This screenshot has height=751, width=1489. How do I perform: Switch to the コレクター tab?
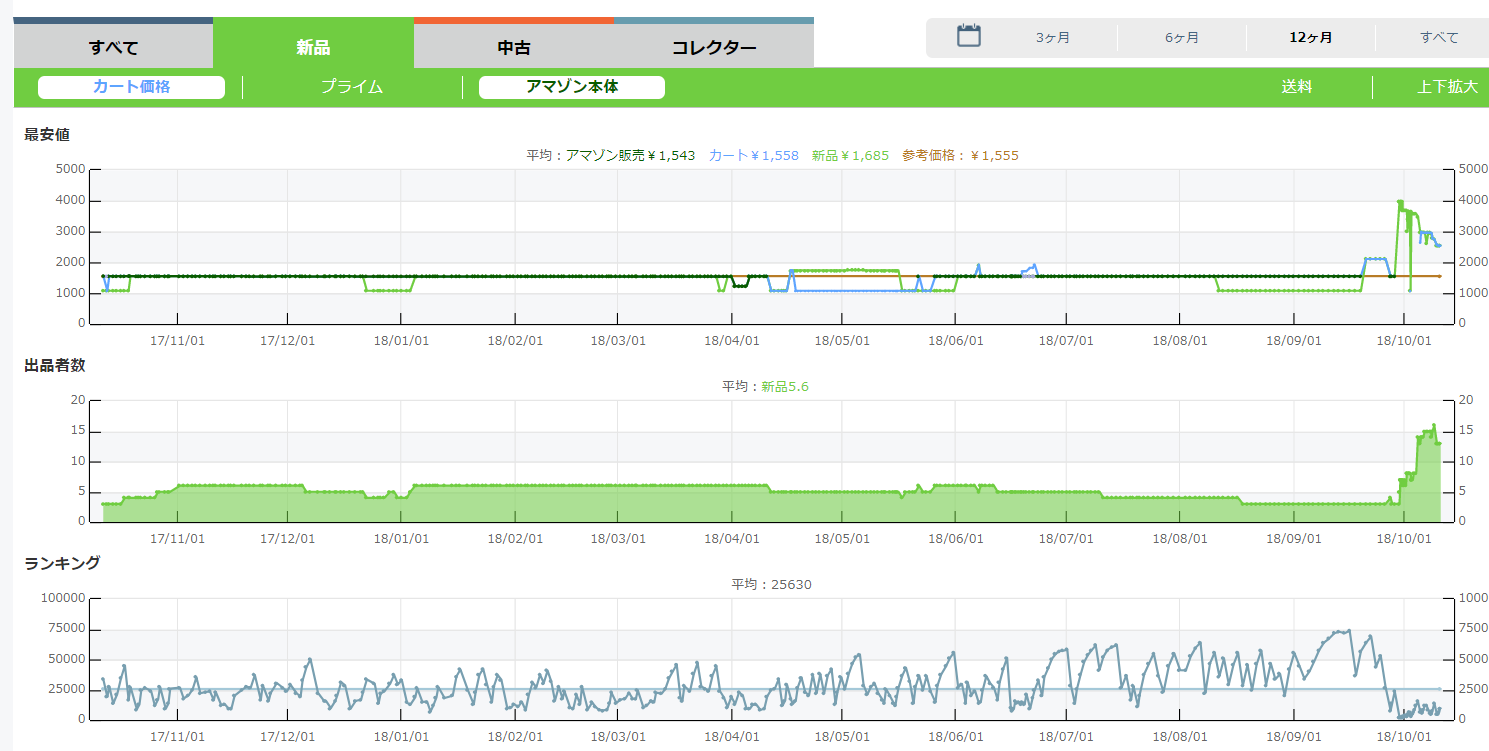pyautogui.click(x=713, y=46)
